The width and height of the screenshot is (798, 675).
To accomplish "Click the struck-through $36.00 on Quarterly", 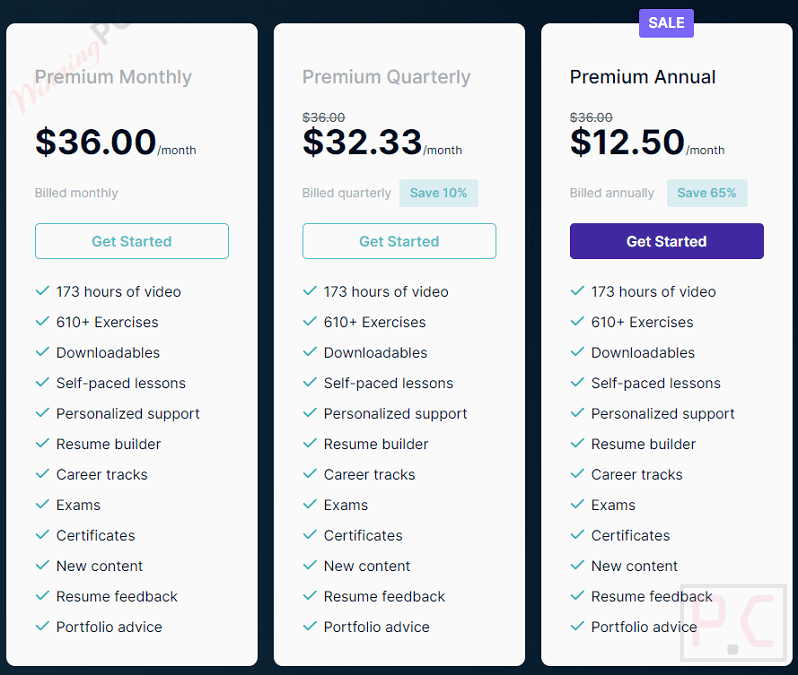I will point(324,118).
